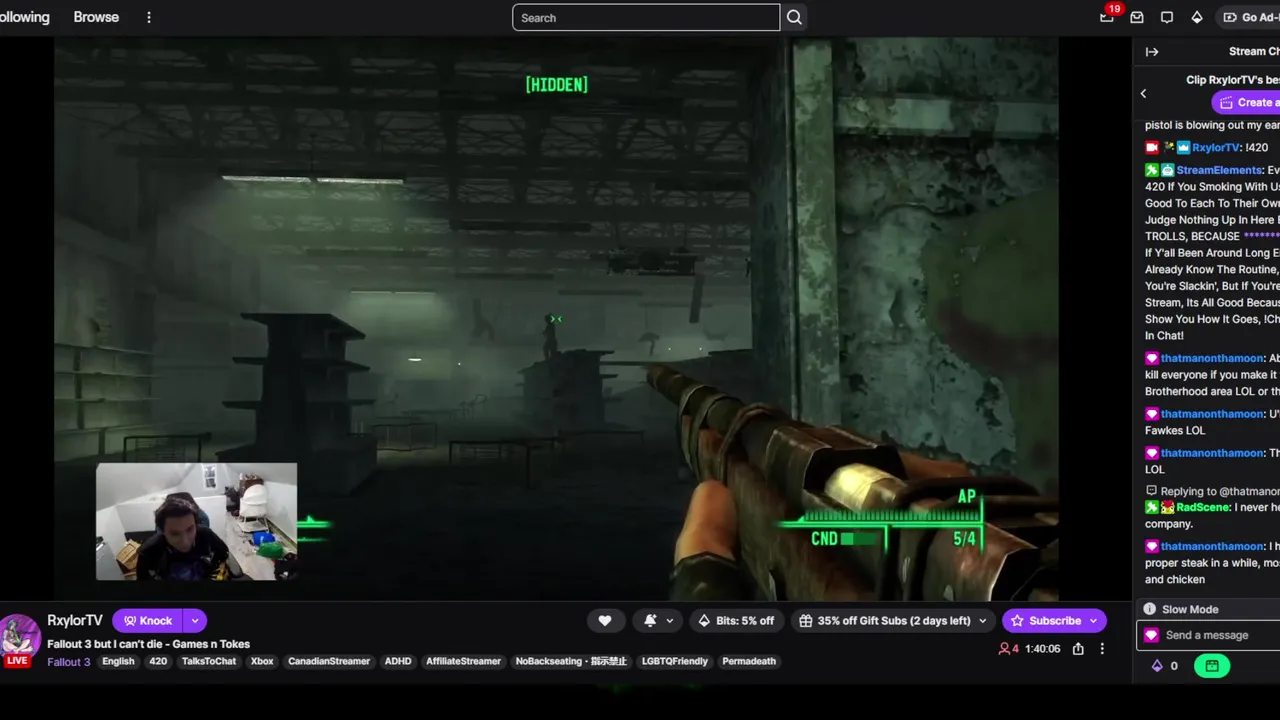Click RxylorTV username in chat
Viewport: 1280px width, 720px height.
(x=1216, y=147)
